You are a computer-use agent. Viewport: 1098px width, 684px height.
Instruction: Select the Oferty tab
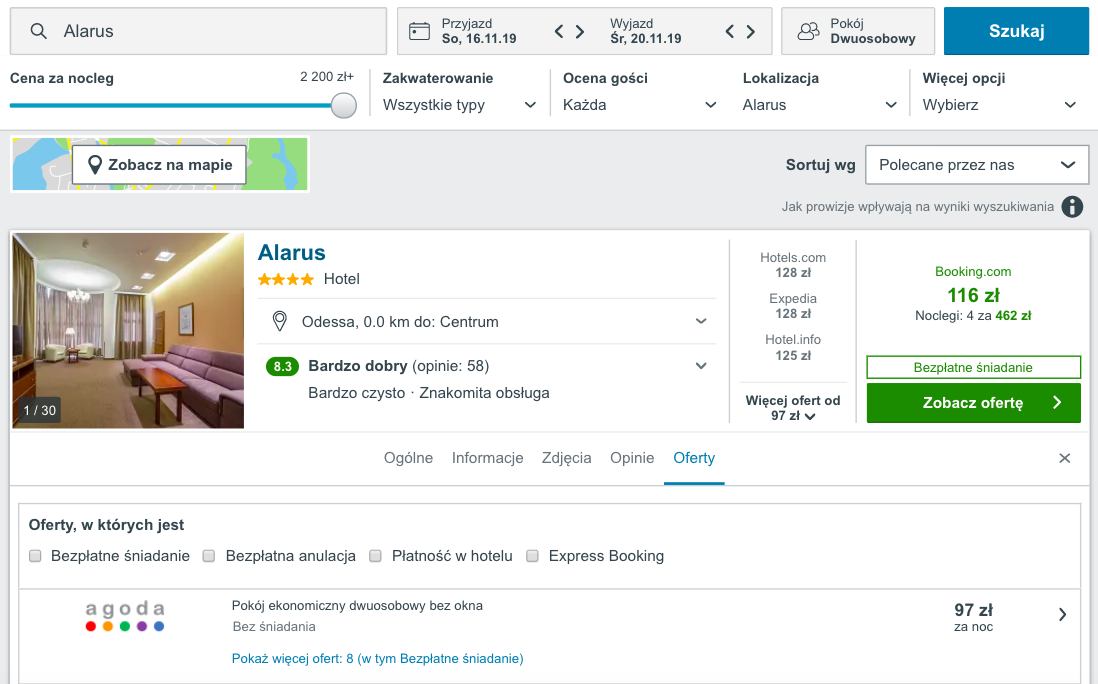coord(694,458)
